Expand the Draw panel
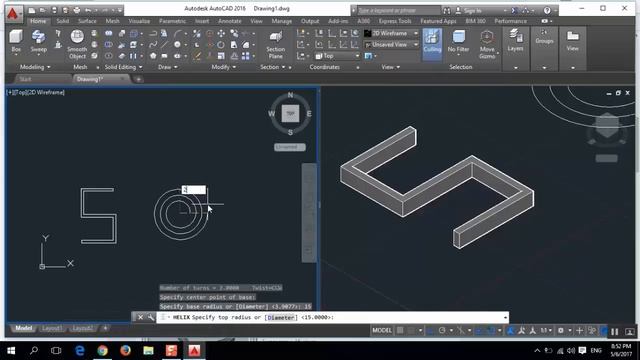640x360 pixels. pyautogui.click(x=168, y=67)
